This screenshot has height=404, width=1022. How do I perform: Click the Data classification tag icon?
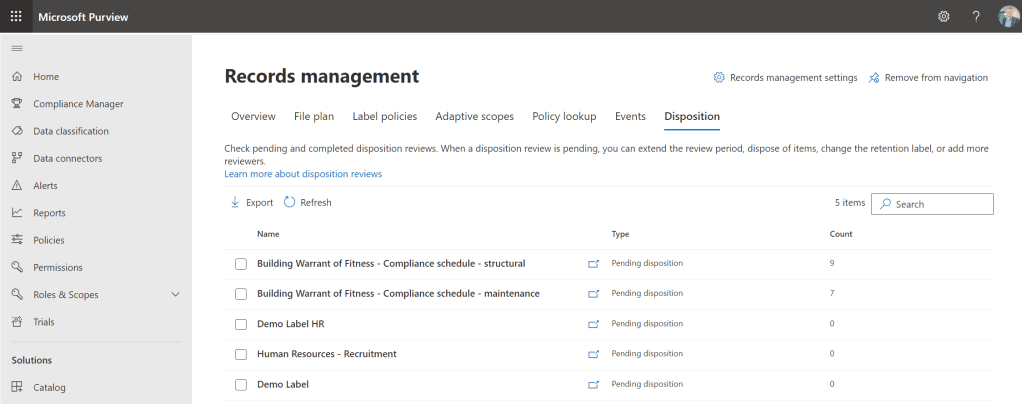(16, 131)
